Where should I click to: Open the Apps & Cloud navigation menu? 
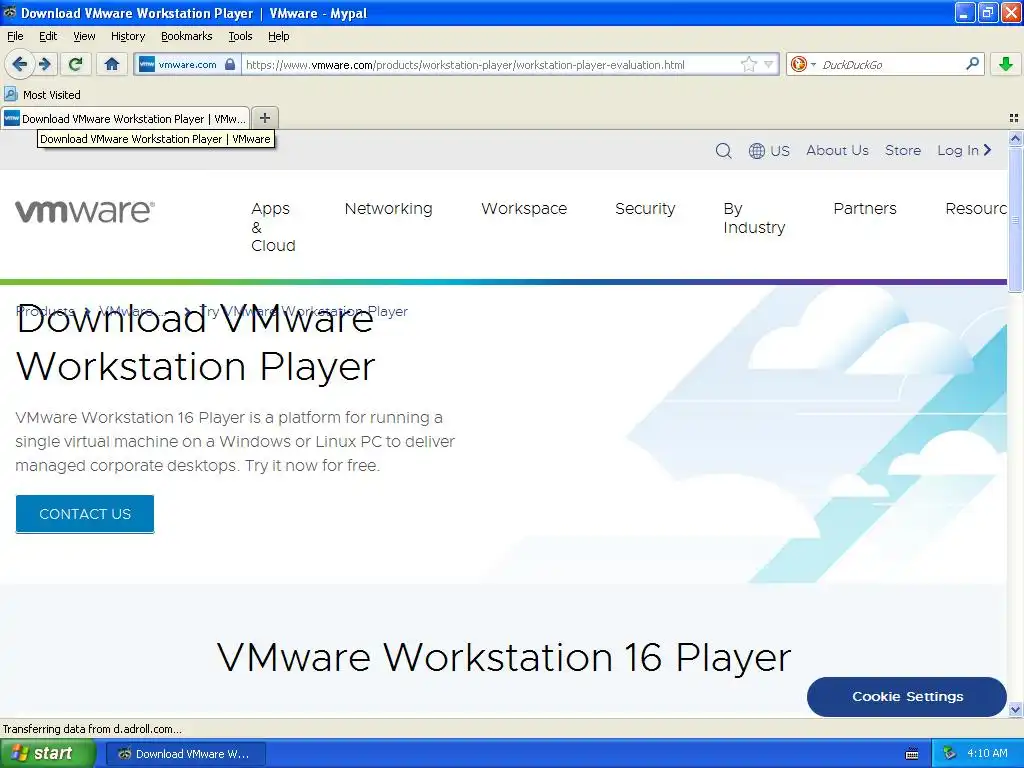273,227
